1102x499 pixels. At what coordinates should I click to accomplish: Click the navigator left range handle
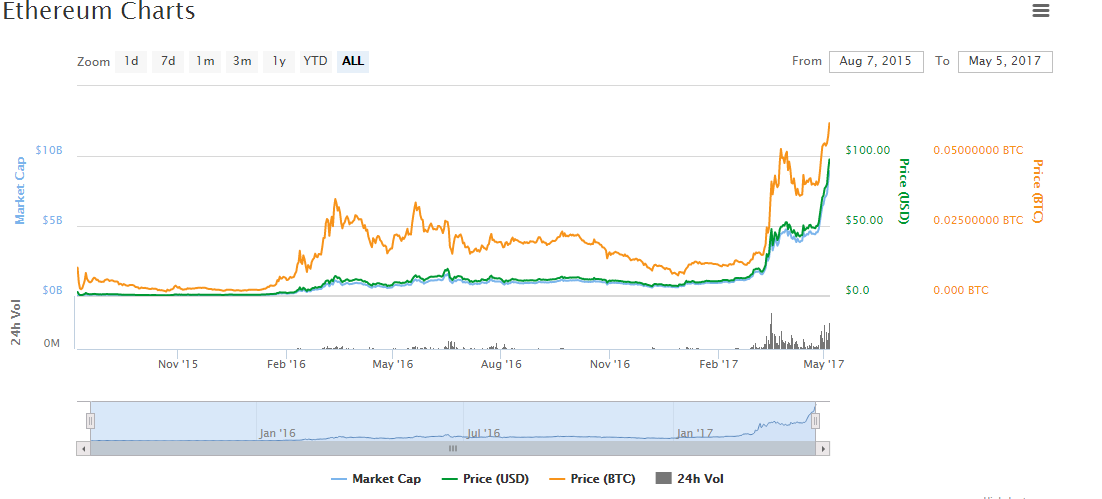[x=90, y=421]
